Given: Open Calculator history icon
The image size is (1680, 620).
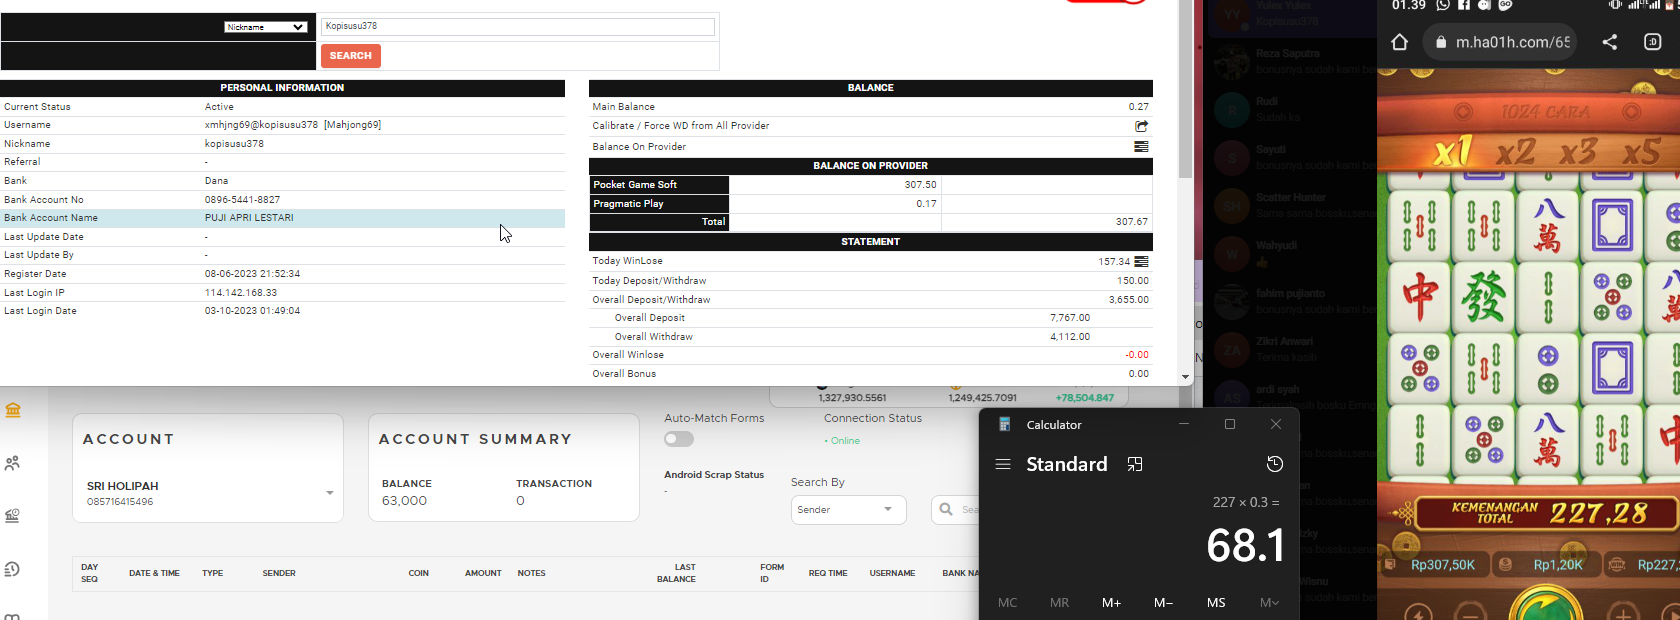Looking at the screenshot, I should tap(1275, 464).
